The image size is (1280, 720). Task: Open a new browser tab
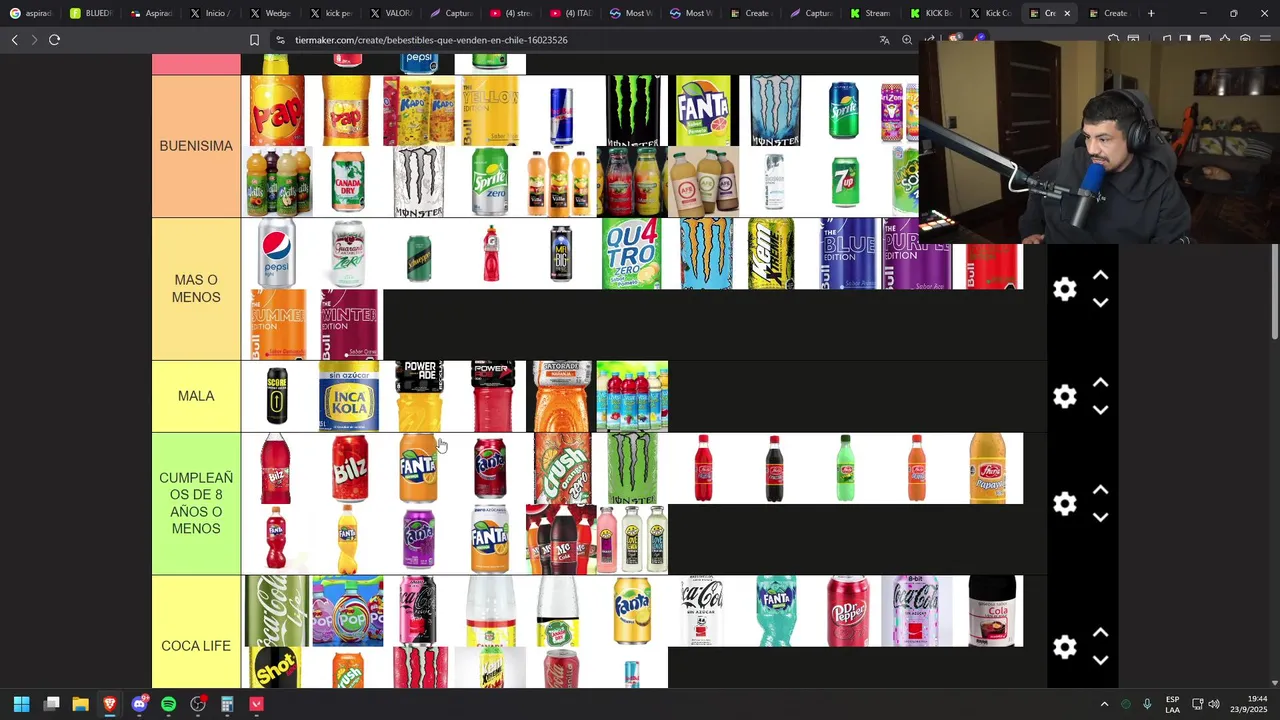(1151, 13)
